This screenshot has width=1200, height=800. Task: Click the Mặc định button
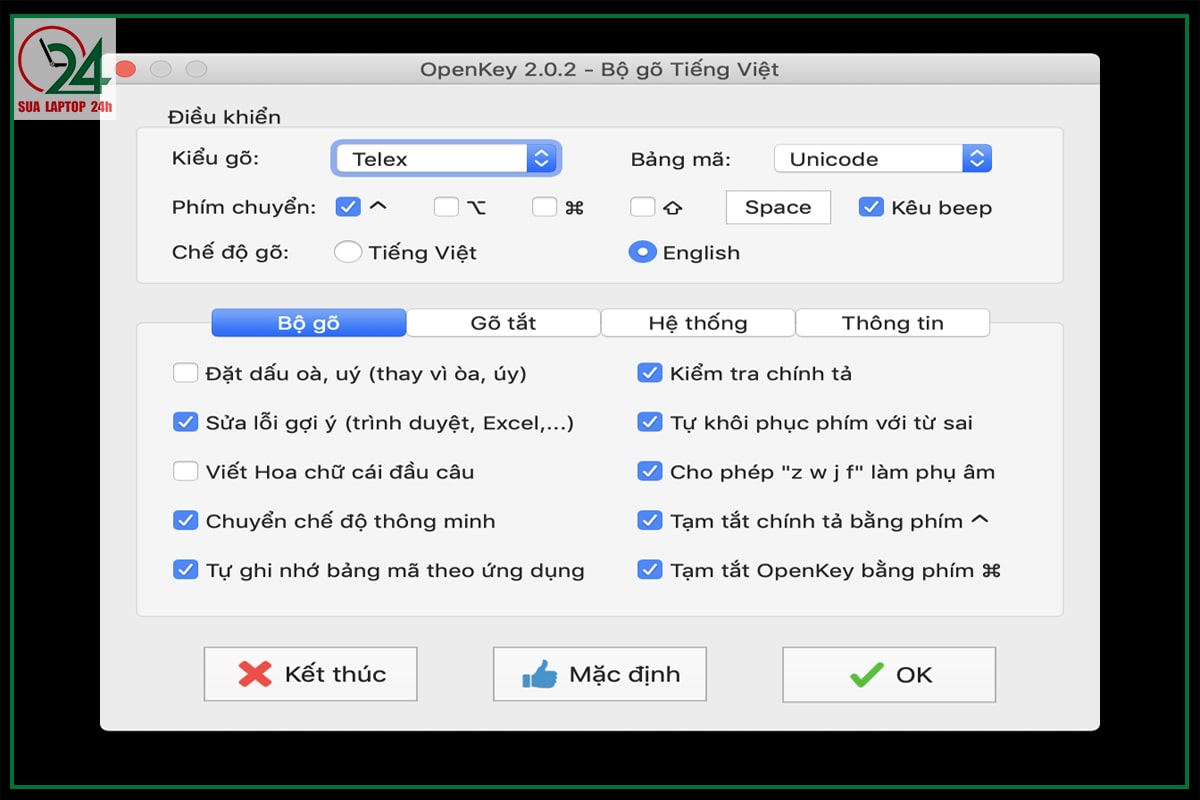[x=600, y=674]
